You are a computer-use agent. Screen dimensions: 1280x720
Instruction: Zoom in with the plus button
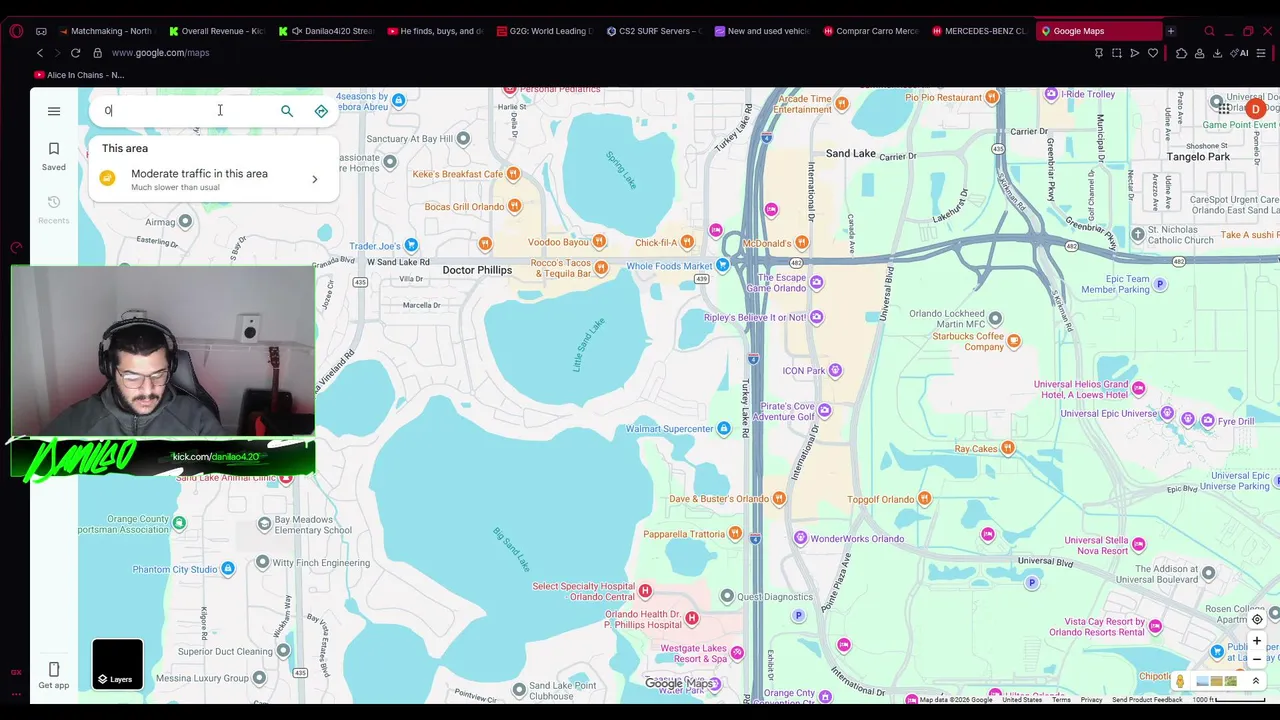1257,641
